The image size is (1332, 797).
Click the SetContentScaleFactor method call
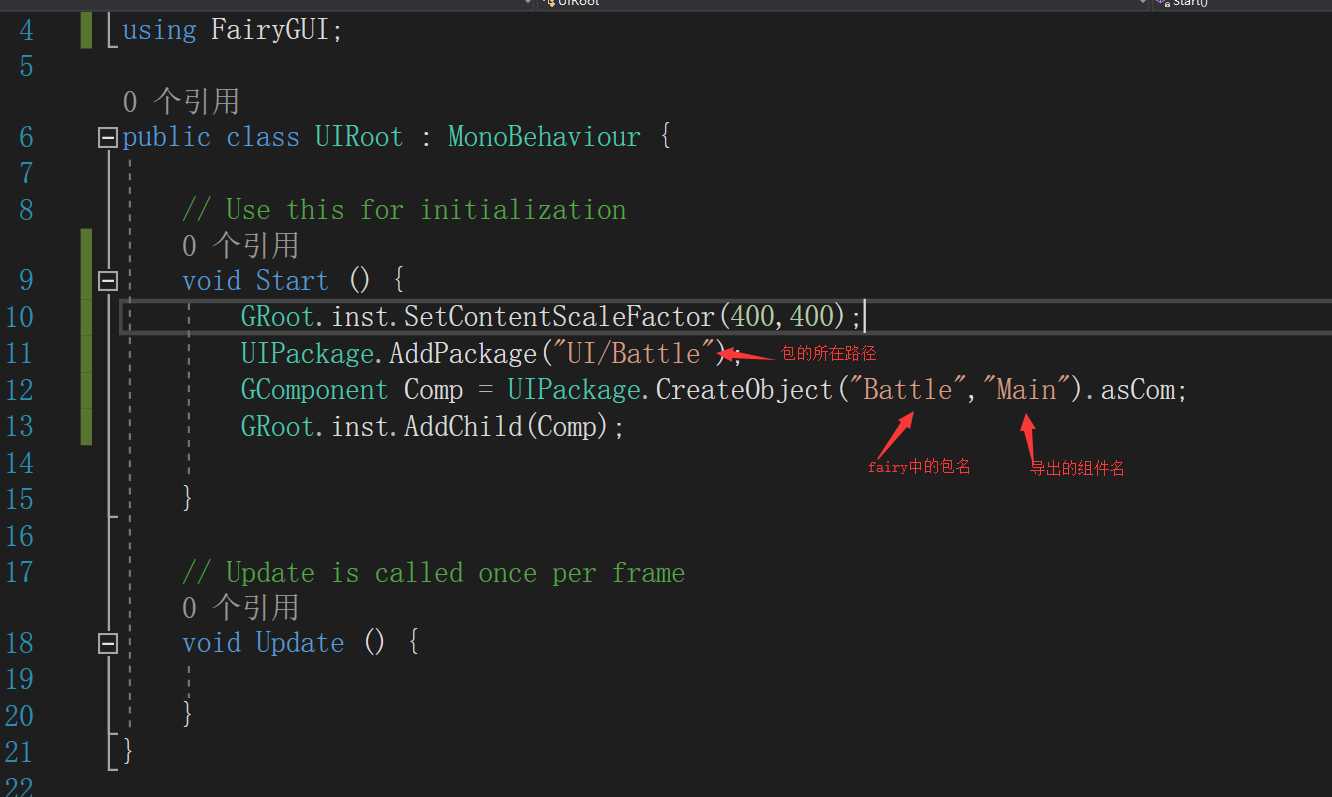coord(560,317)
